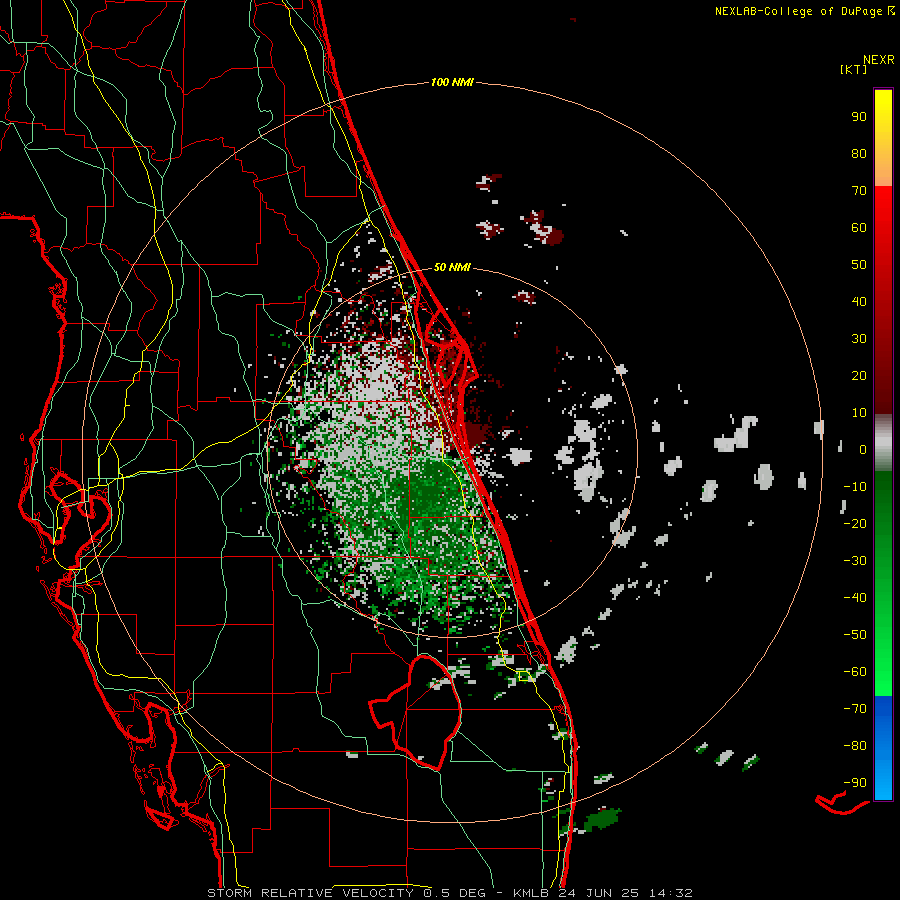Click the 90 value on the velocity scale
Screen dimensions: 900x900
point(859,117)
